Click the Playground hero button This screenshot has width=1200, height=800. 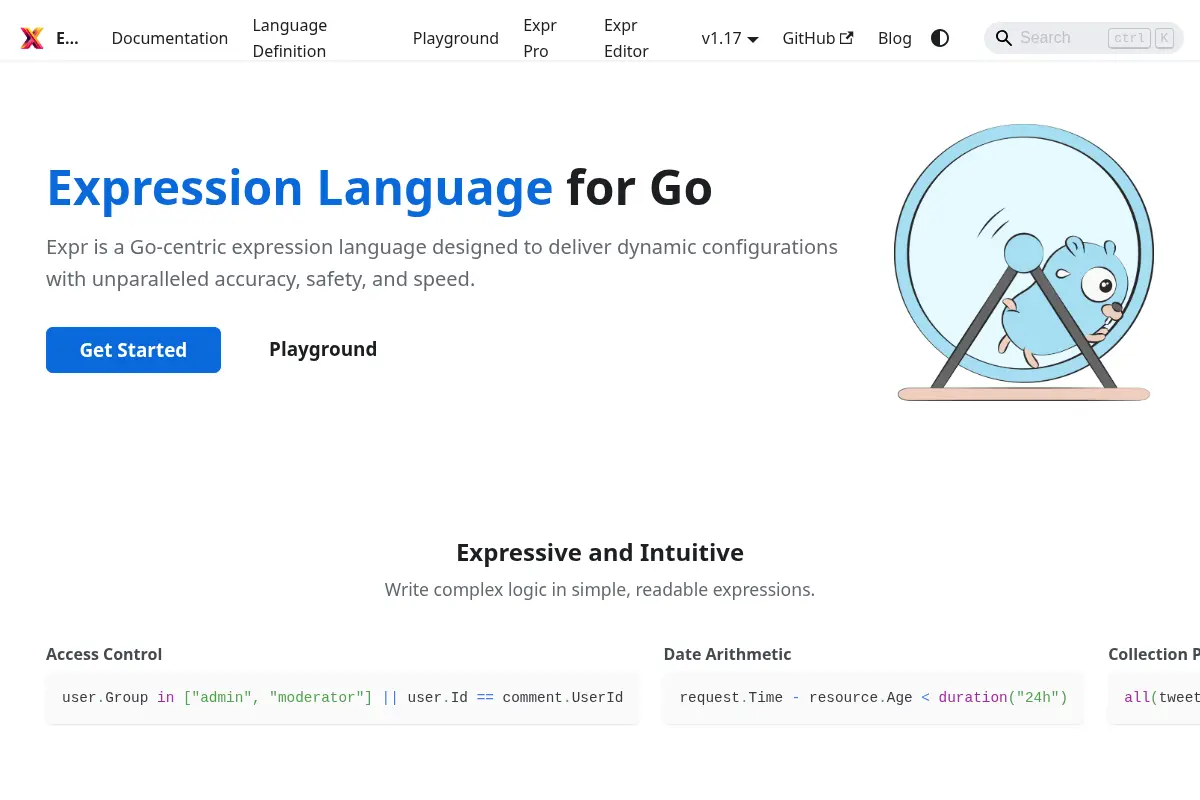[x=323, y=349]
